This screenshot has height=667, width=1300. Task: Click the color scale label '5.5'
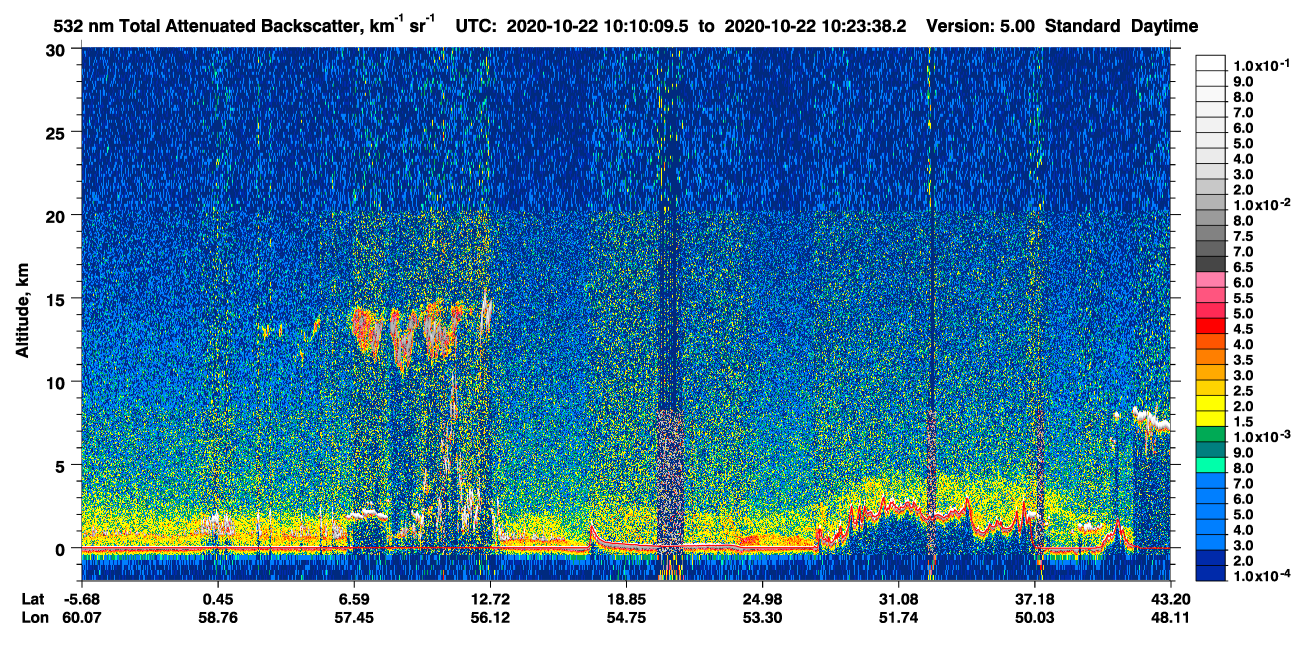[1245, 297]
